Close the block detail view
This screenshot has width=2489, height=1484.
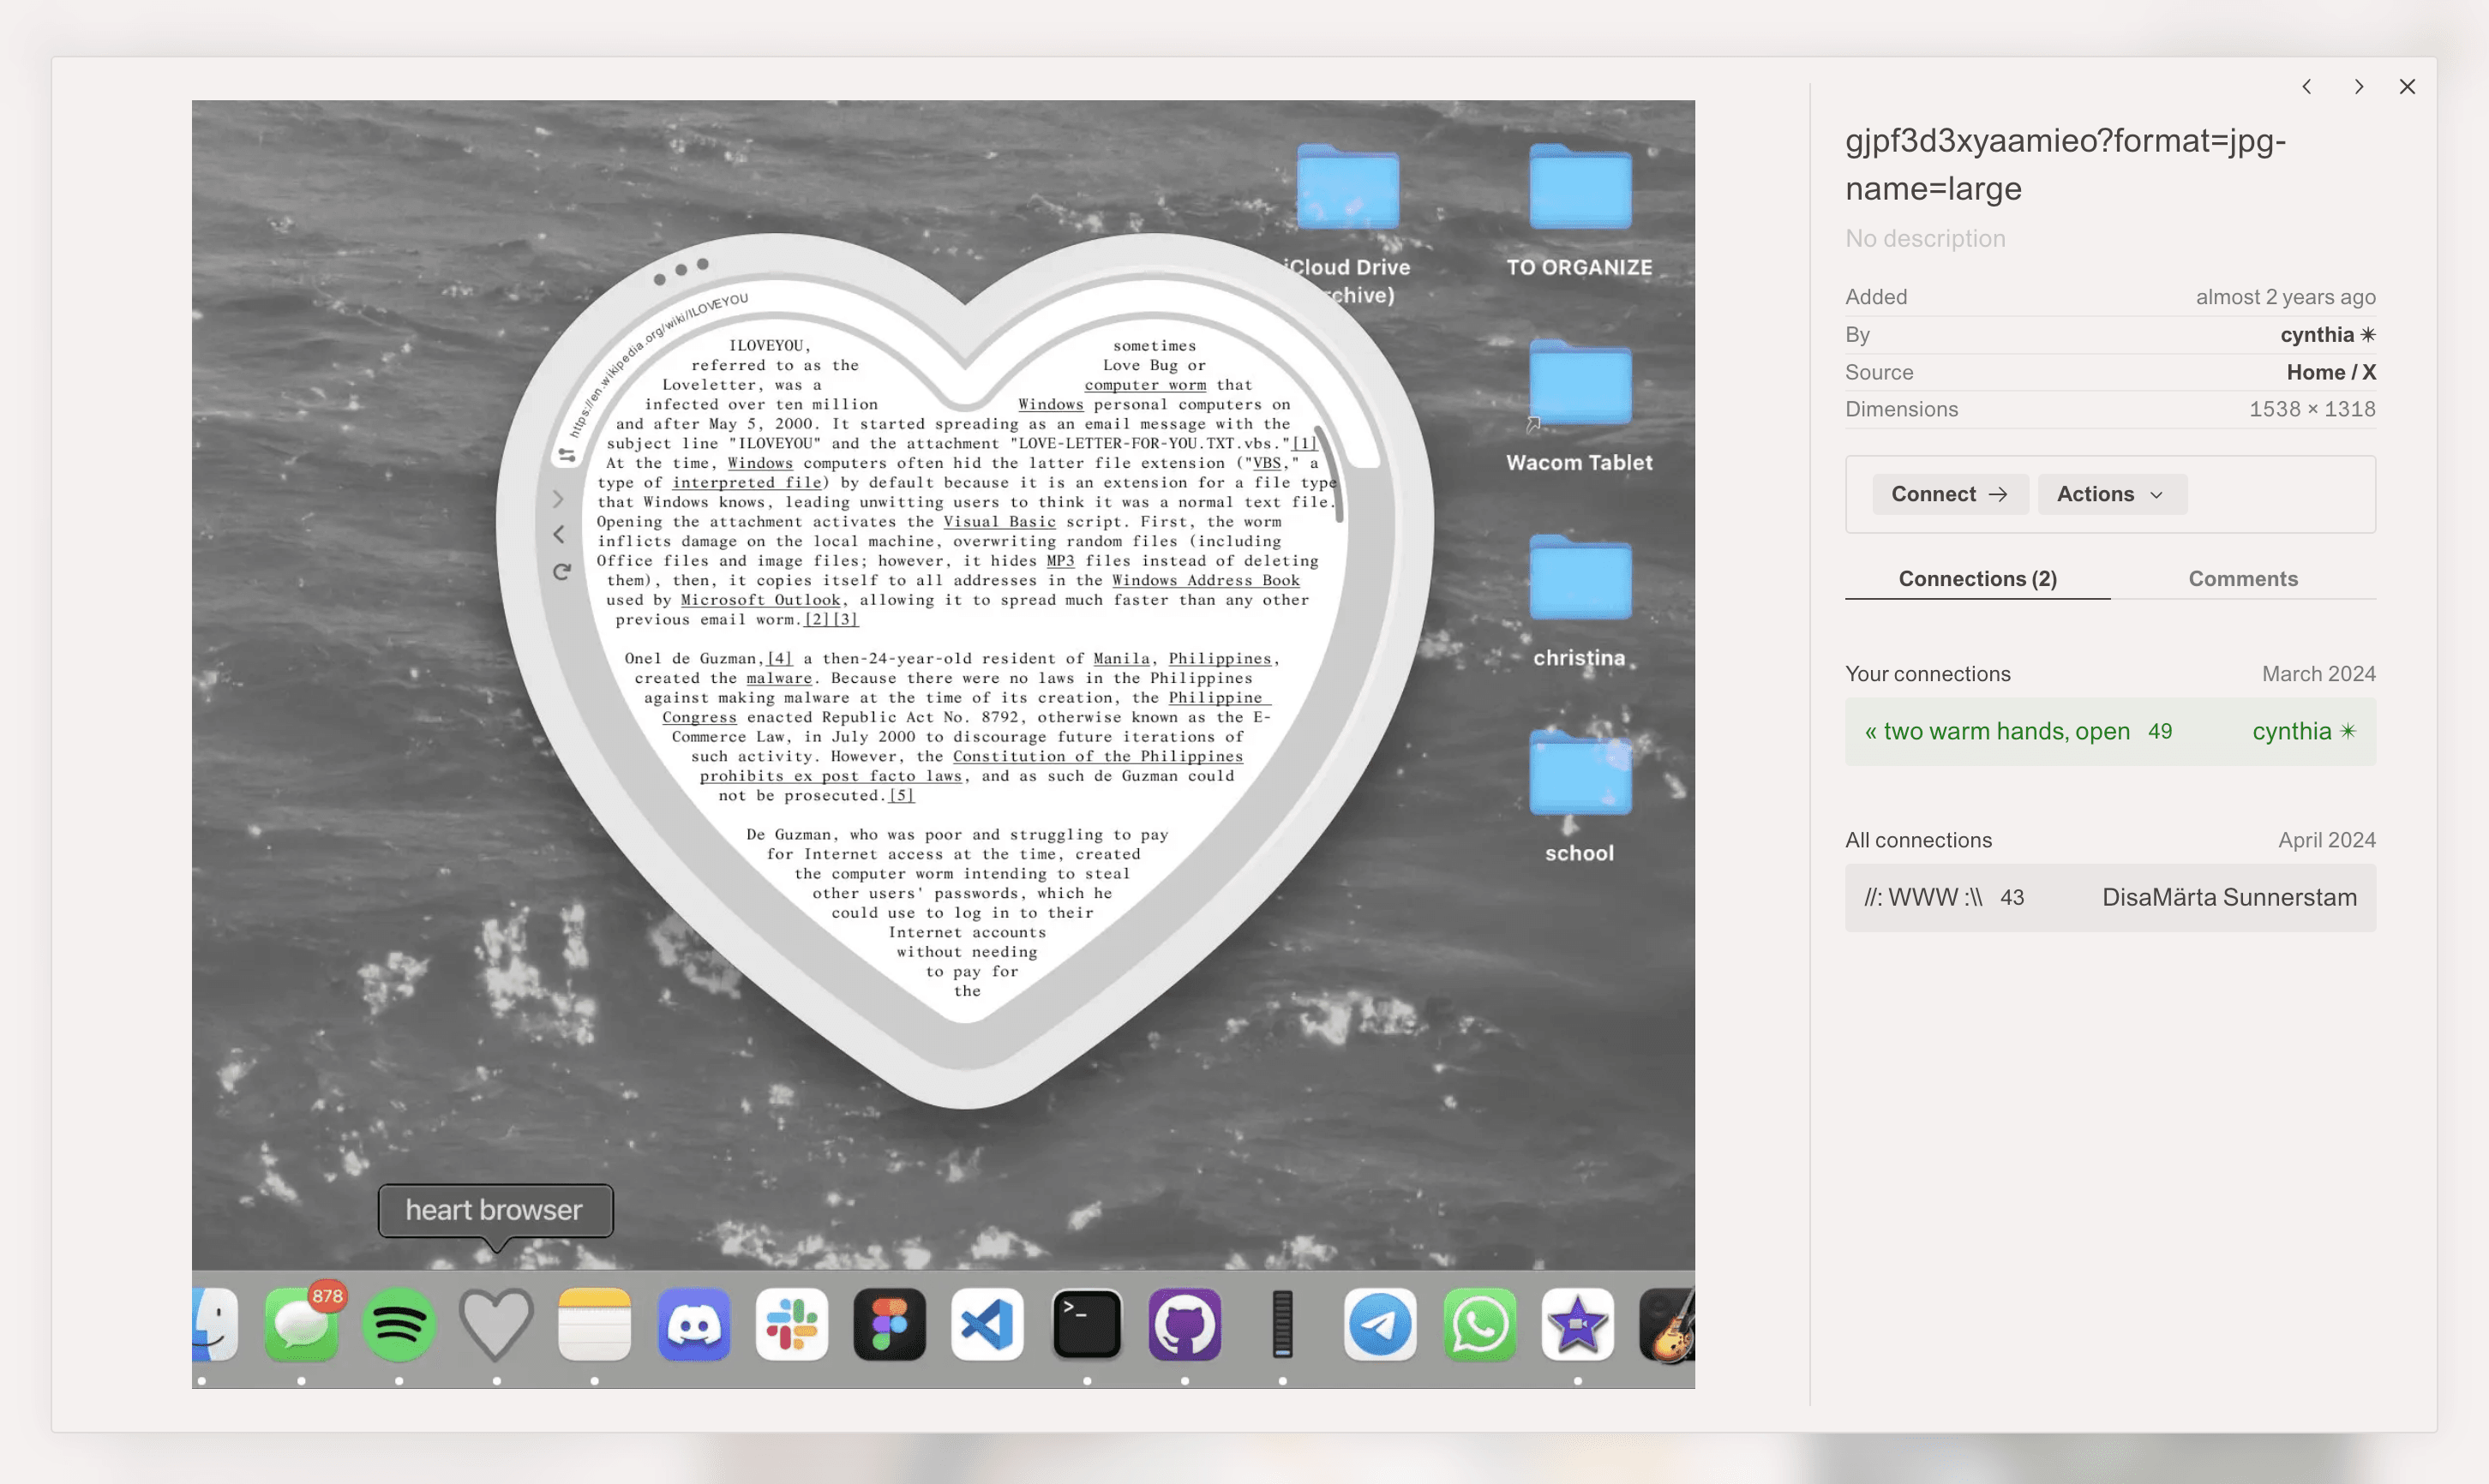(2407, 87)
